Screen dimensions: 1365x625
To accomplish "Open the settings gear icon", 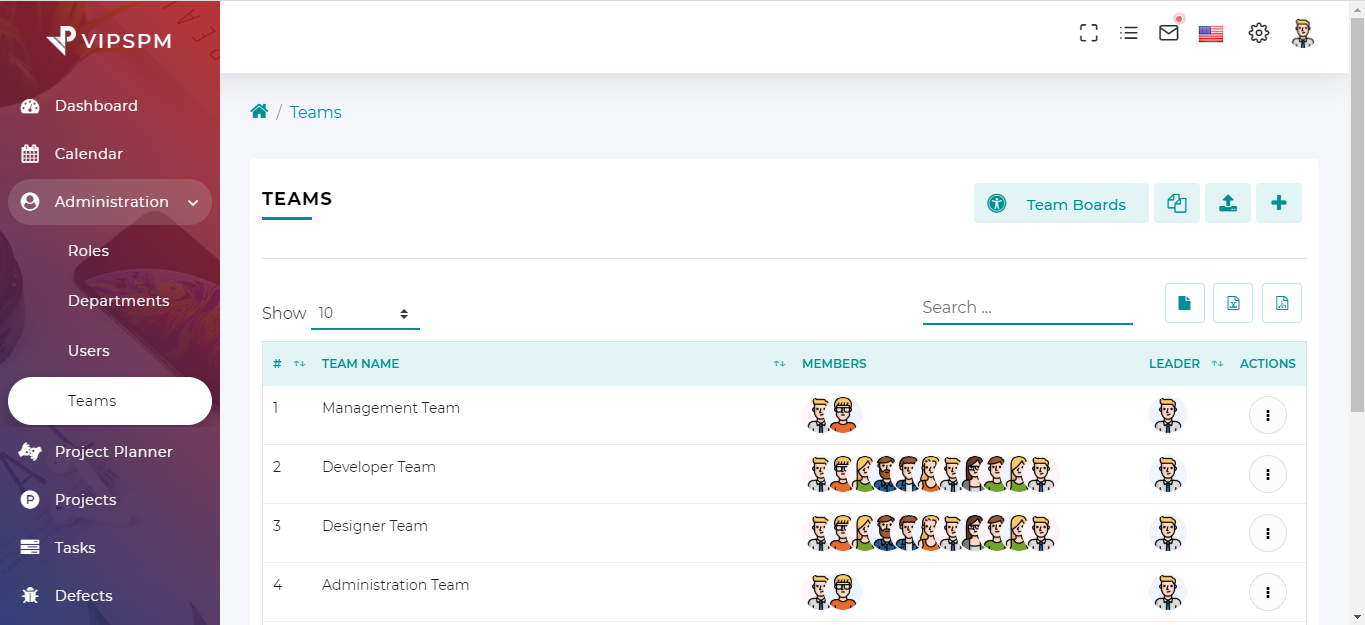I will (x=1259, y=33).
